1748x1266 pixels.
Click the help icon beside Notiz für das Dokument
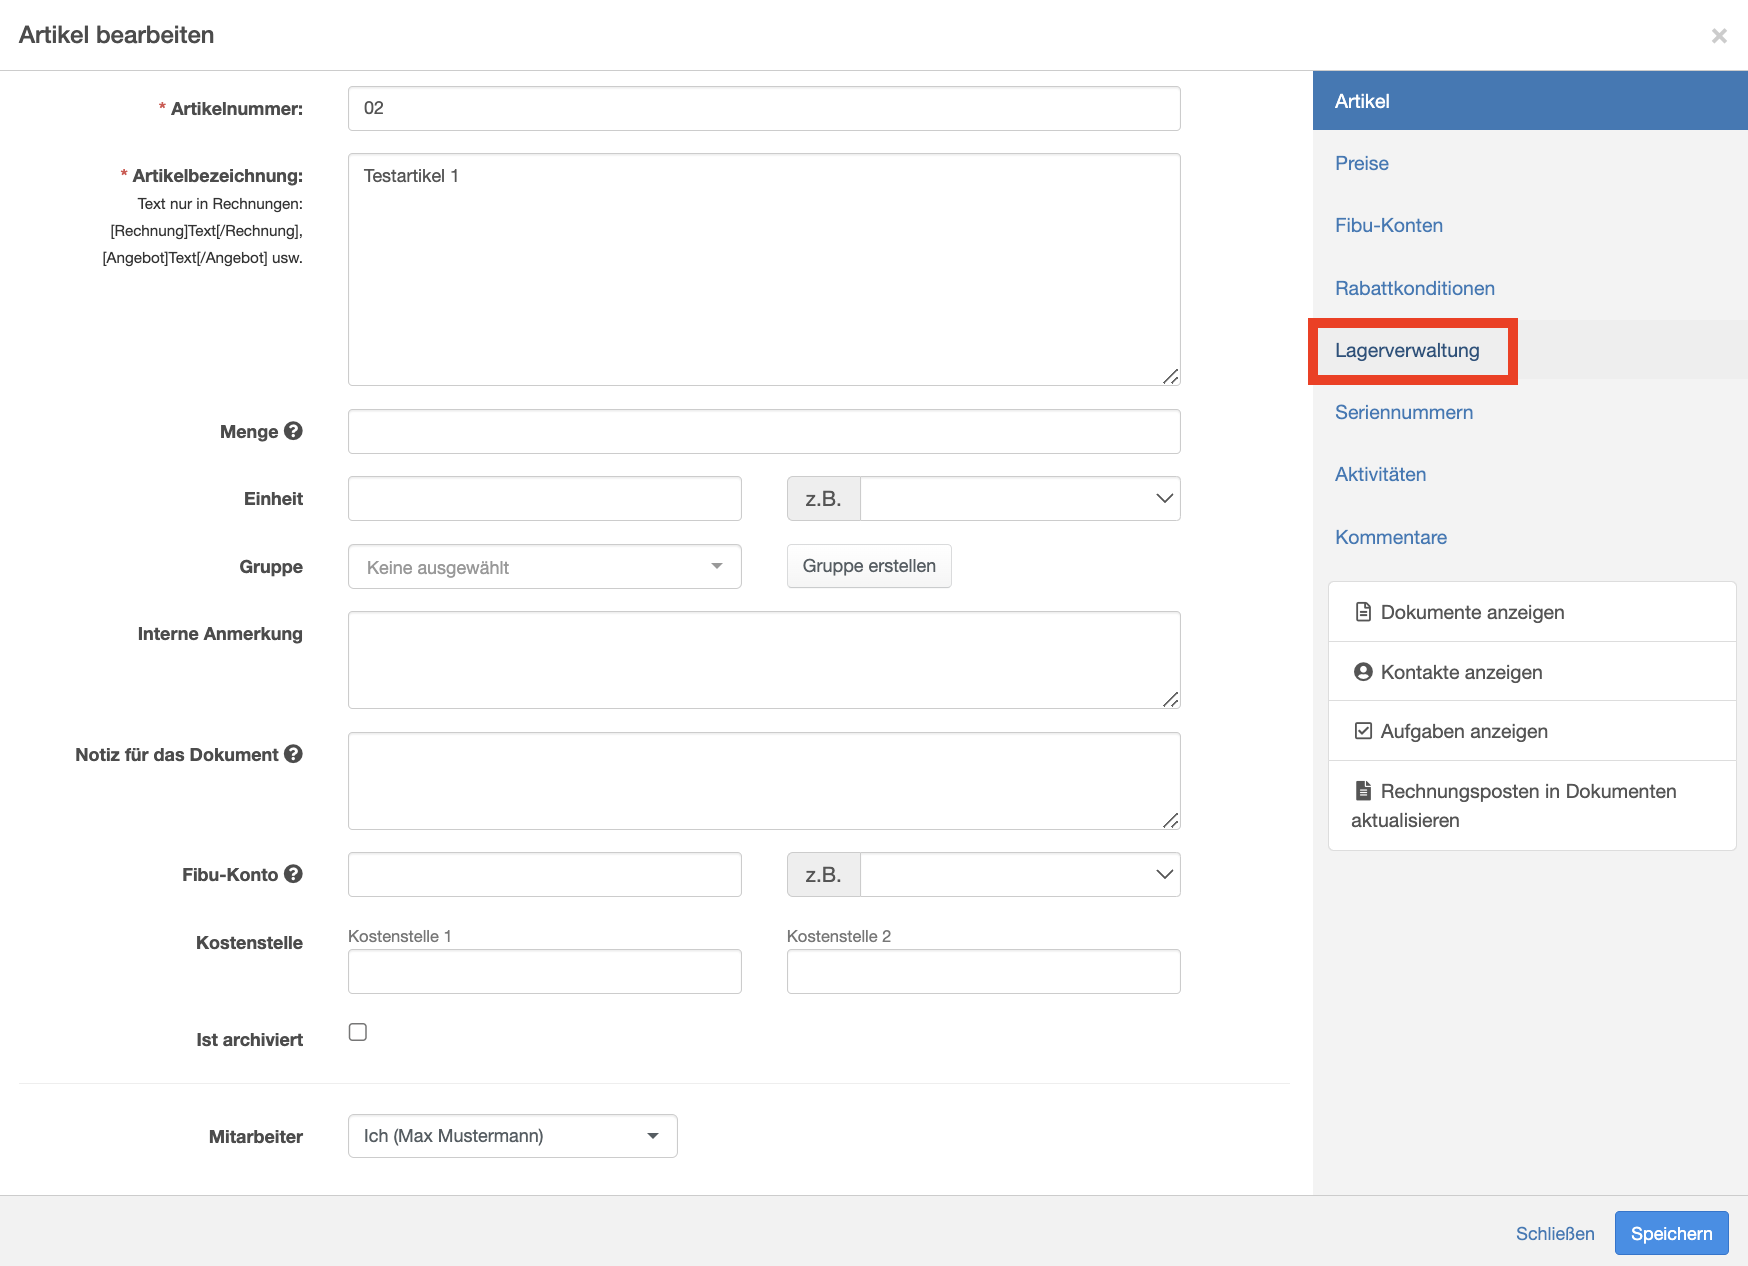pos(293,754)
